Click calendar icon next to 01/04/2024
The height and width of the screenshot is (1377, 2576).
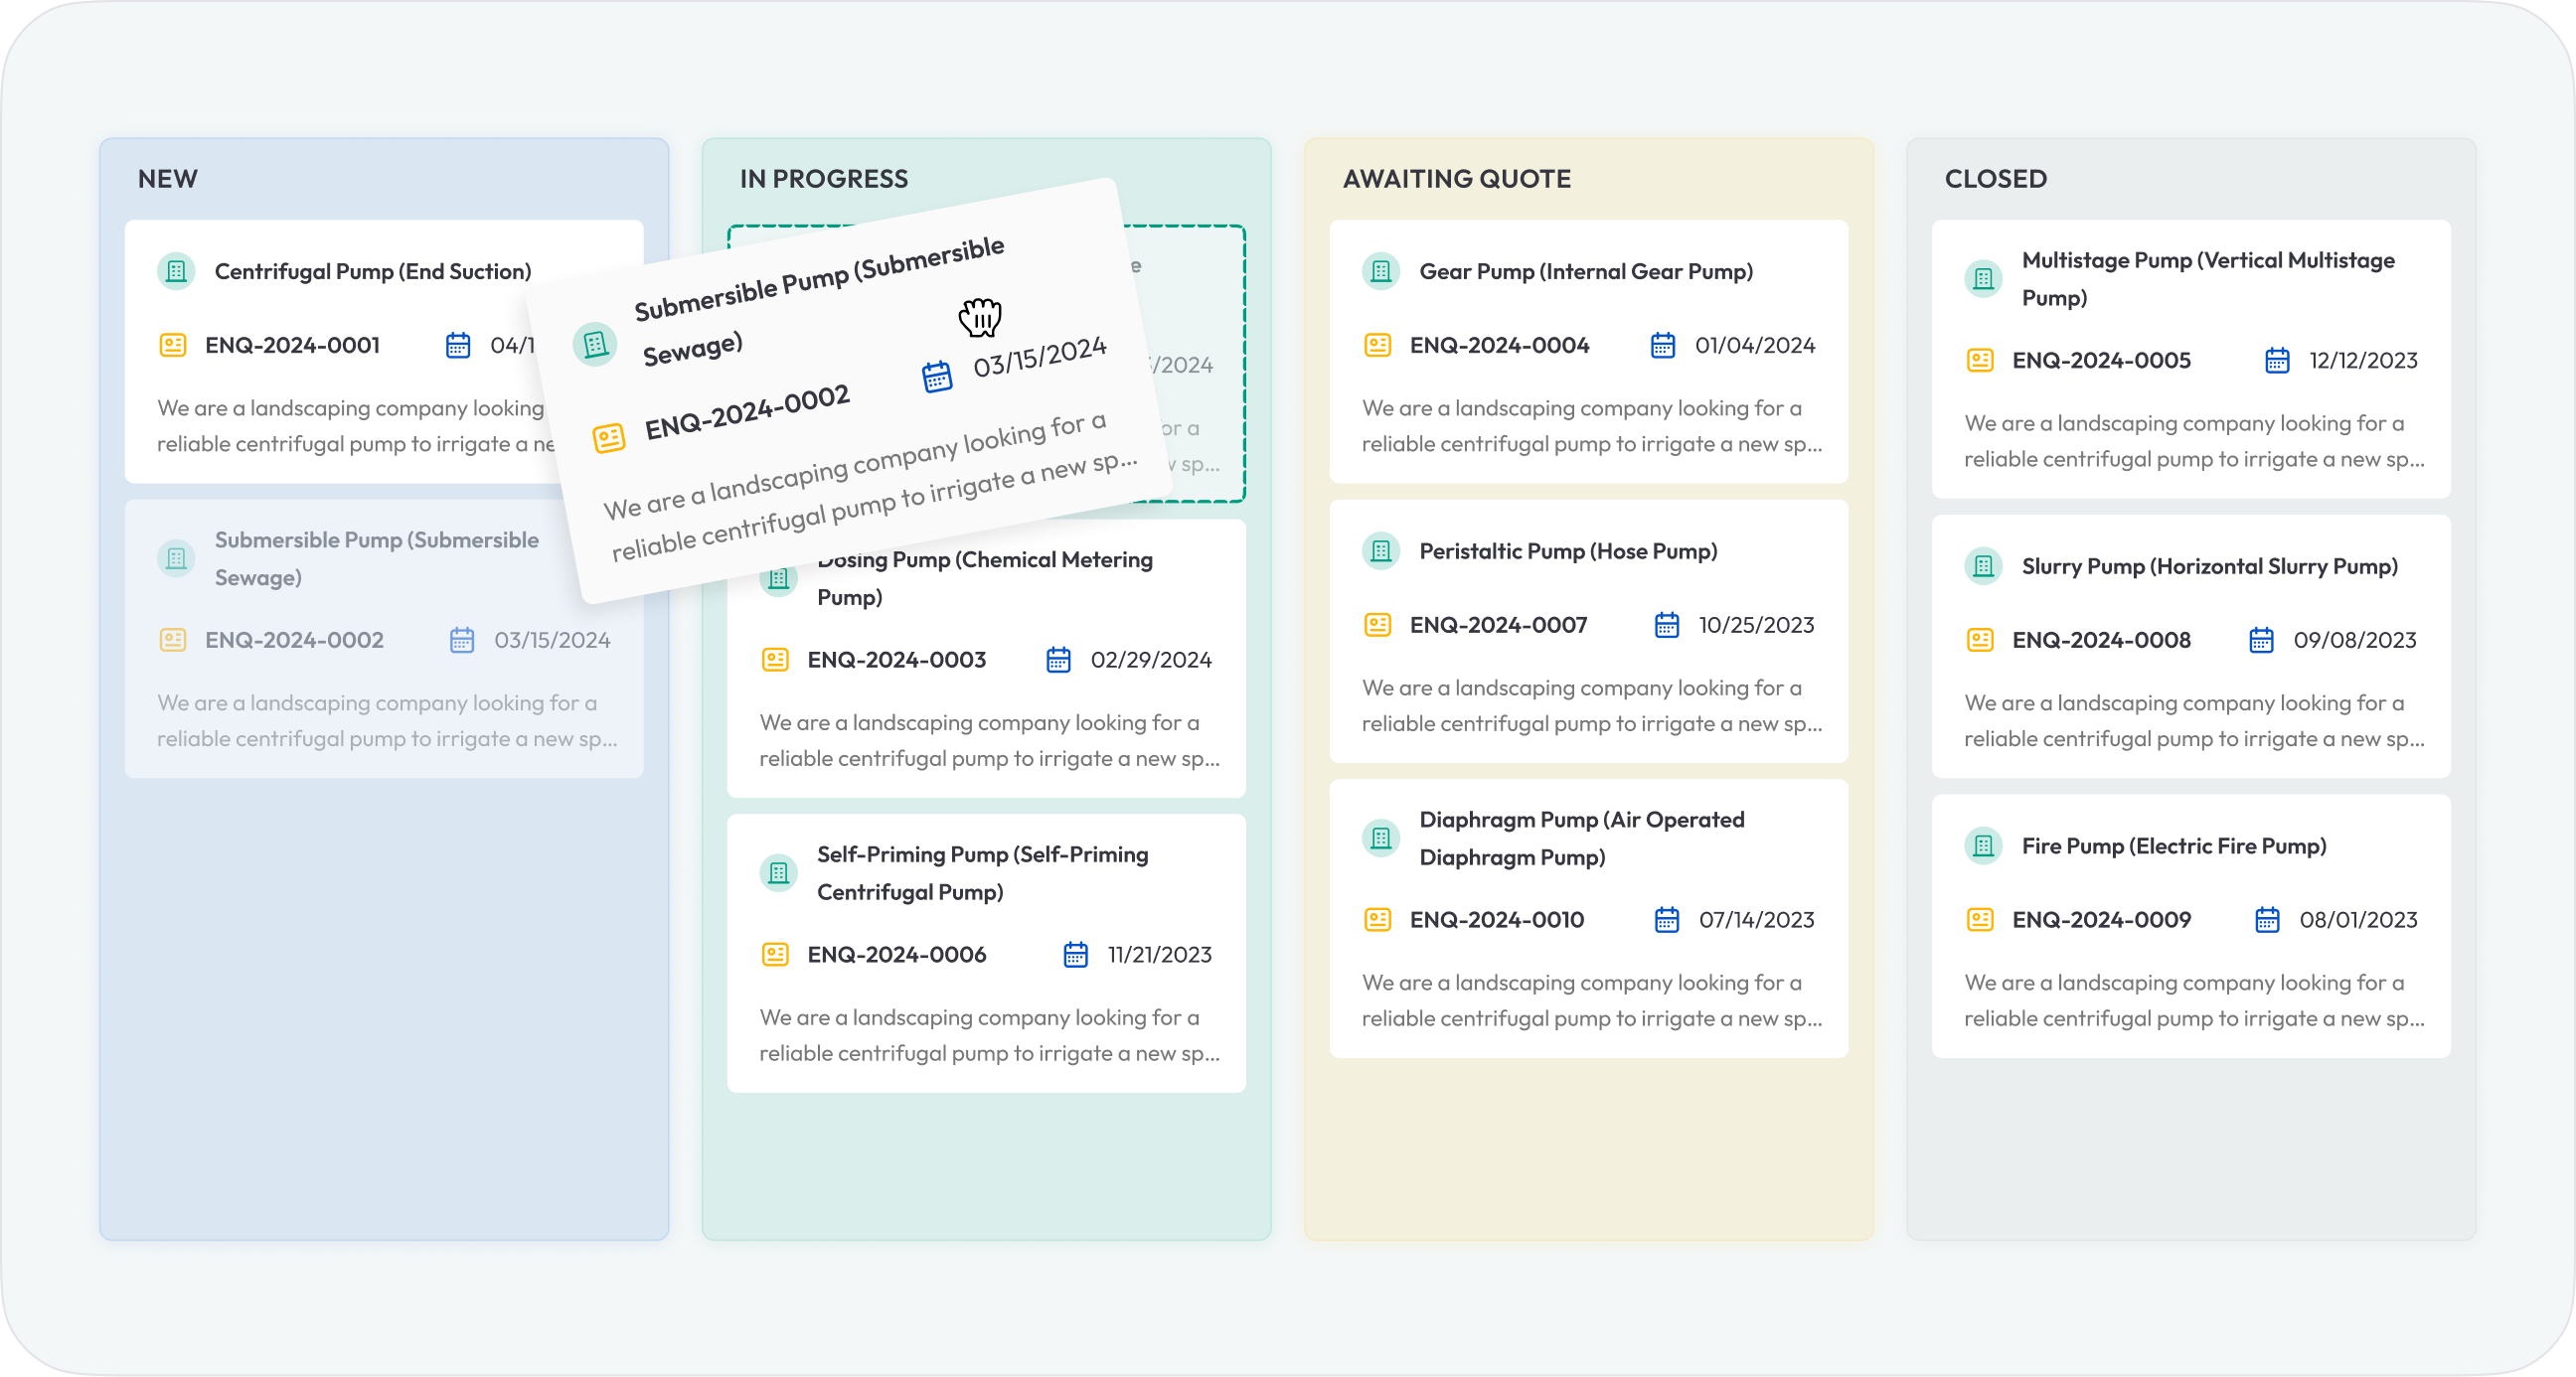pos(1662,345)
